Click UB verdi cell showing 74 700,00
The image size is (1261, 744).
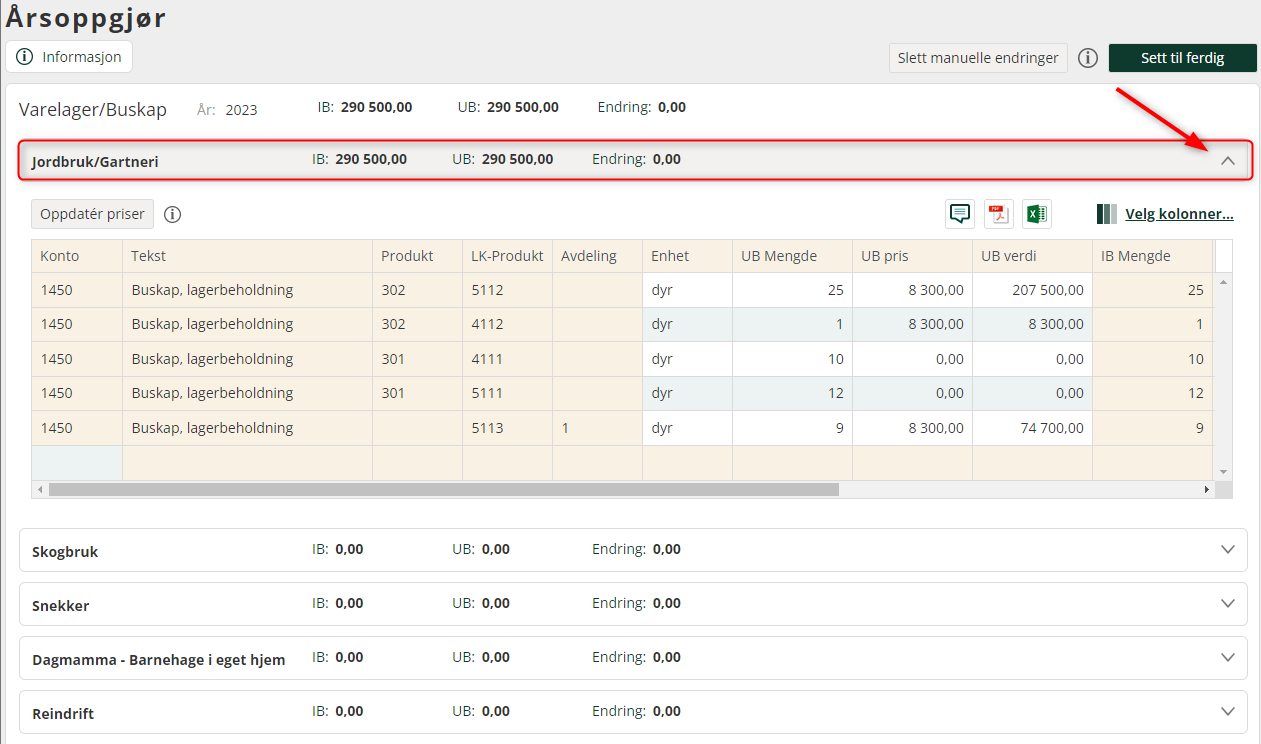(x=1032, y=428)
